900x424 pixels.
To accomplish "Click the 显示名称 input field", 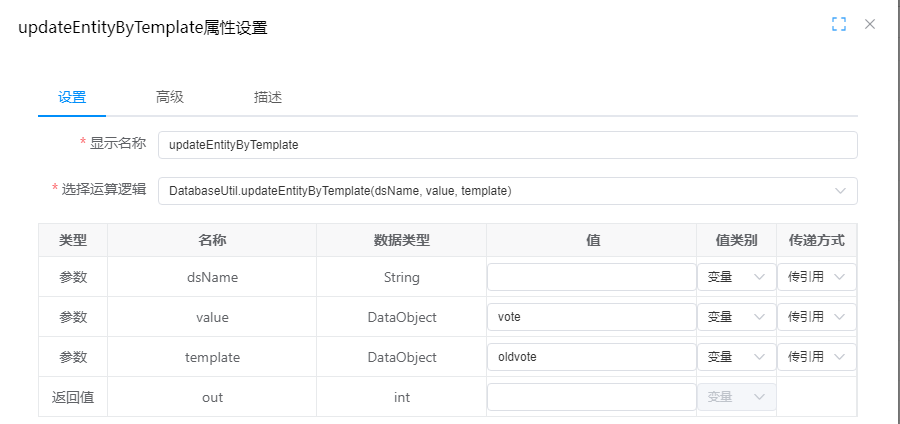I will pos(507,145).
